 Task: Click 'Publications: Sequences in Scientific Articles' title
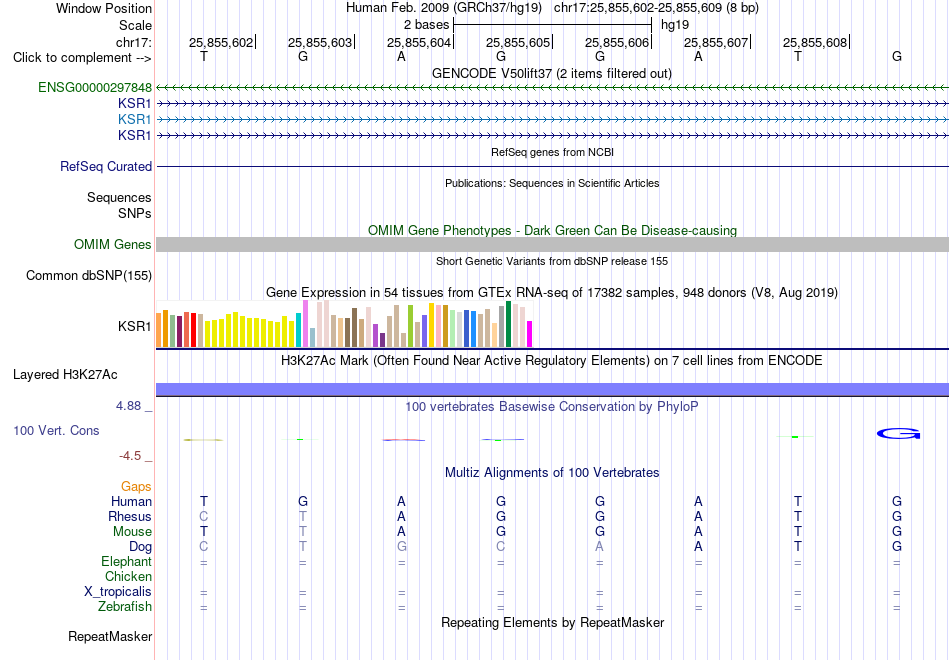(552, 184)
